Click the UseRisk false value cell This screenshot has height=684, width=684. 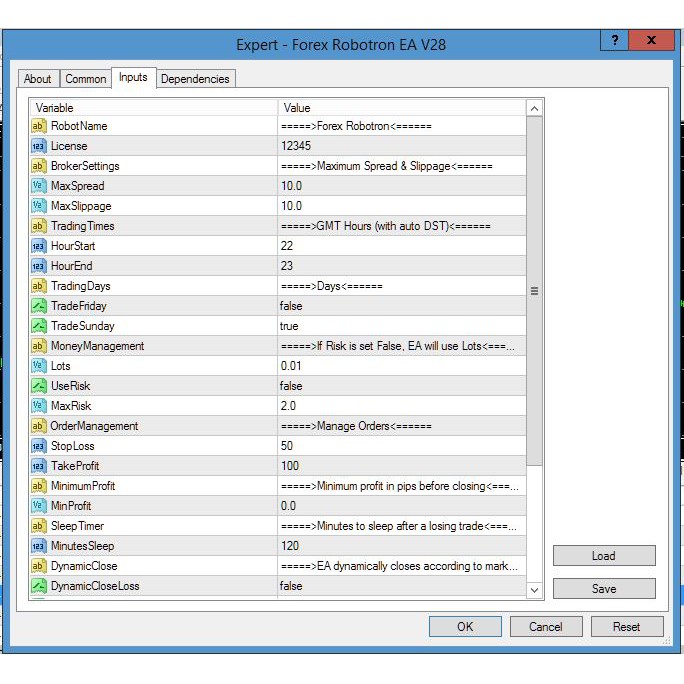click(x=400, y=386)
